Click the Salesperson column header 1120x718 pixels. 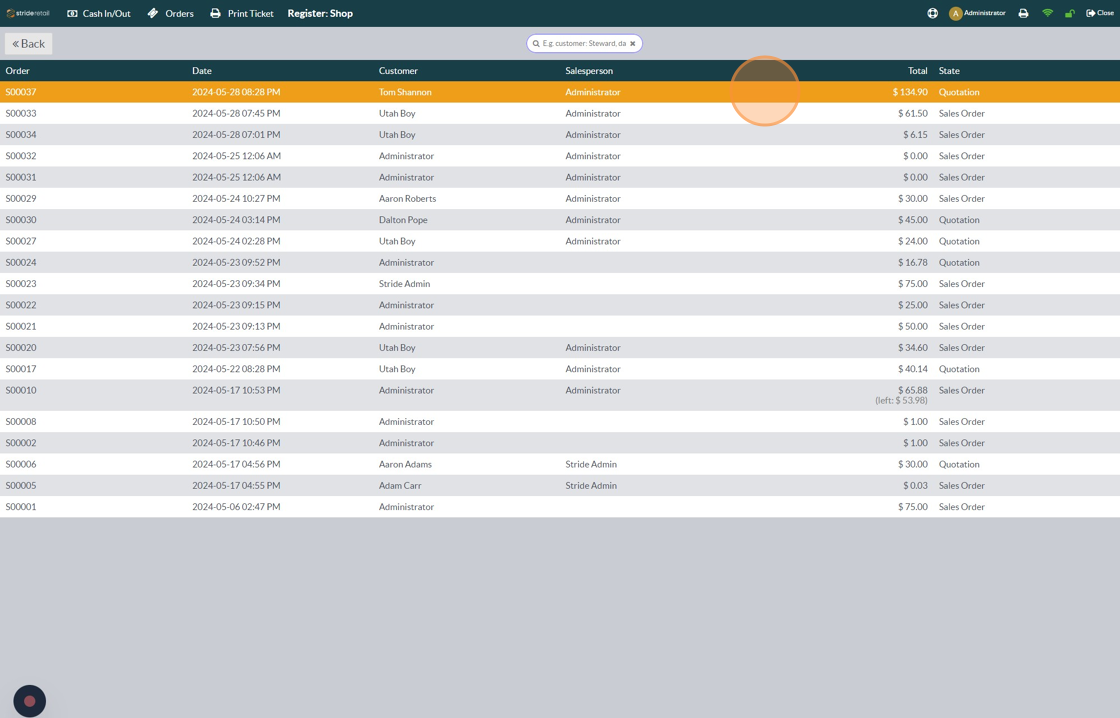point(589,71)
